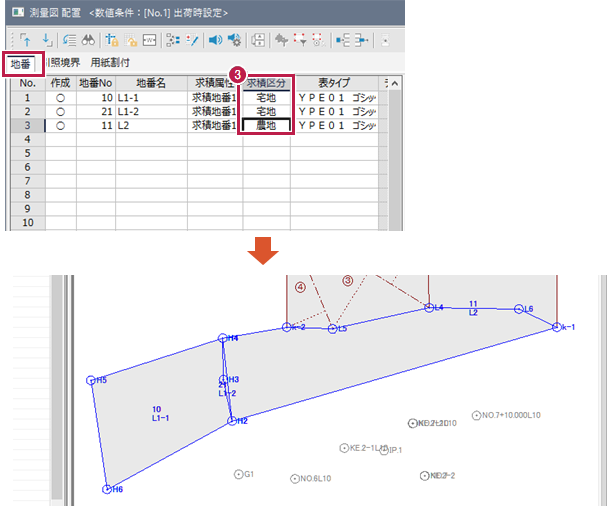Viewport: 607px width, 506px height.
Task: Click the speaker with gear settings icon
Action: coord(234,41)
